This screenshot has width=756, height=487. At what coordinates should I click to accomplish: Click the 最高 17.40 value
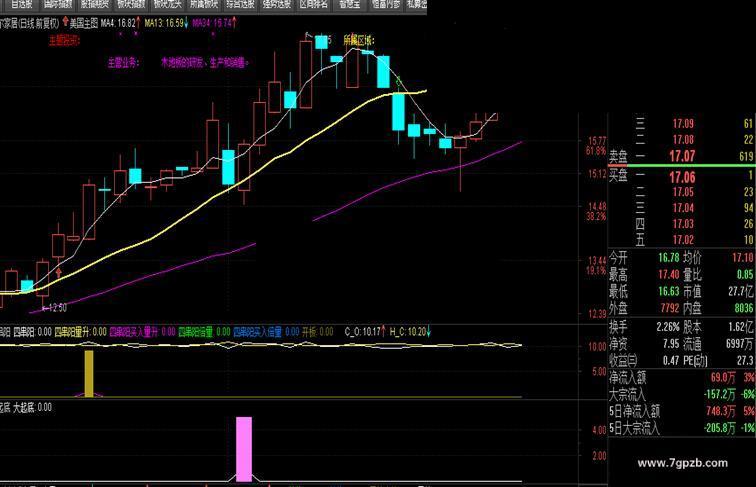pyautogui.click(x=669, y=274)
